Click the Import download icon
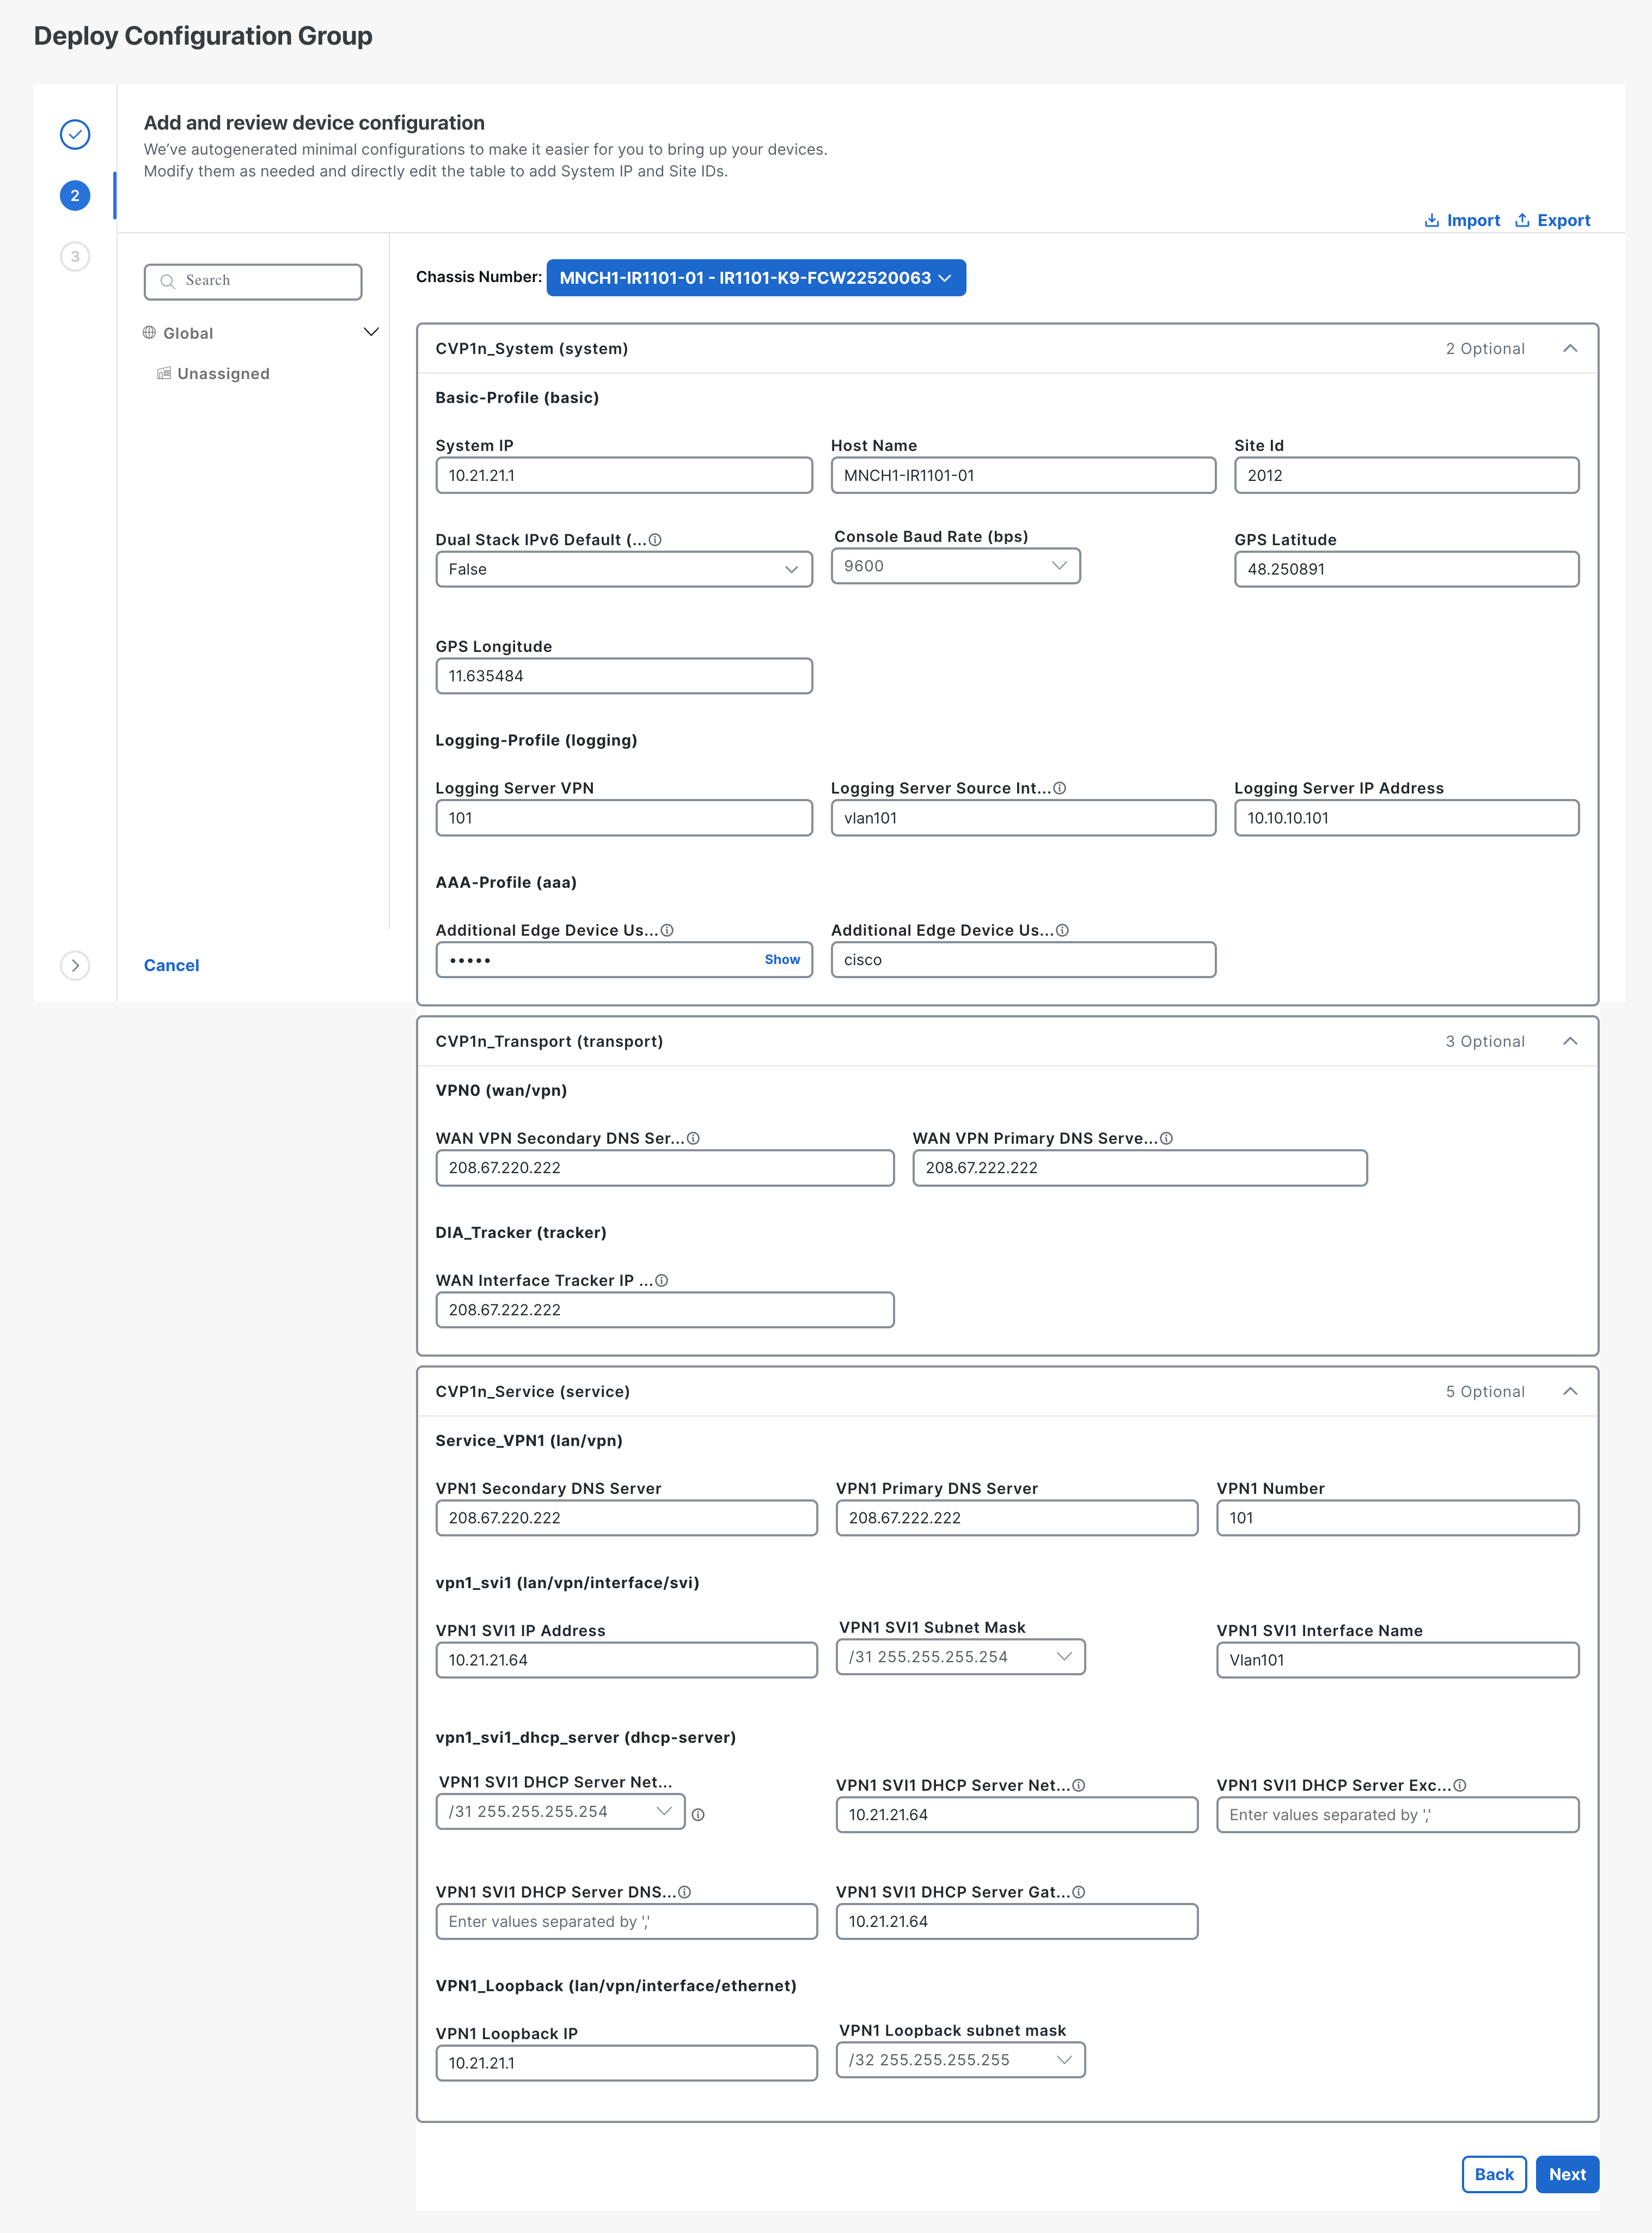This screenshot has width=1652, height=2233. (x=1431, y=220)
